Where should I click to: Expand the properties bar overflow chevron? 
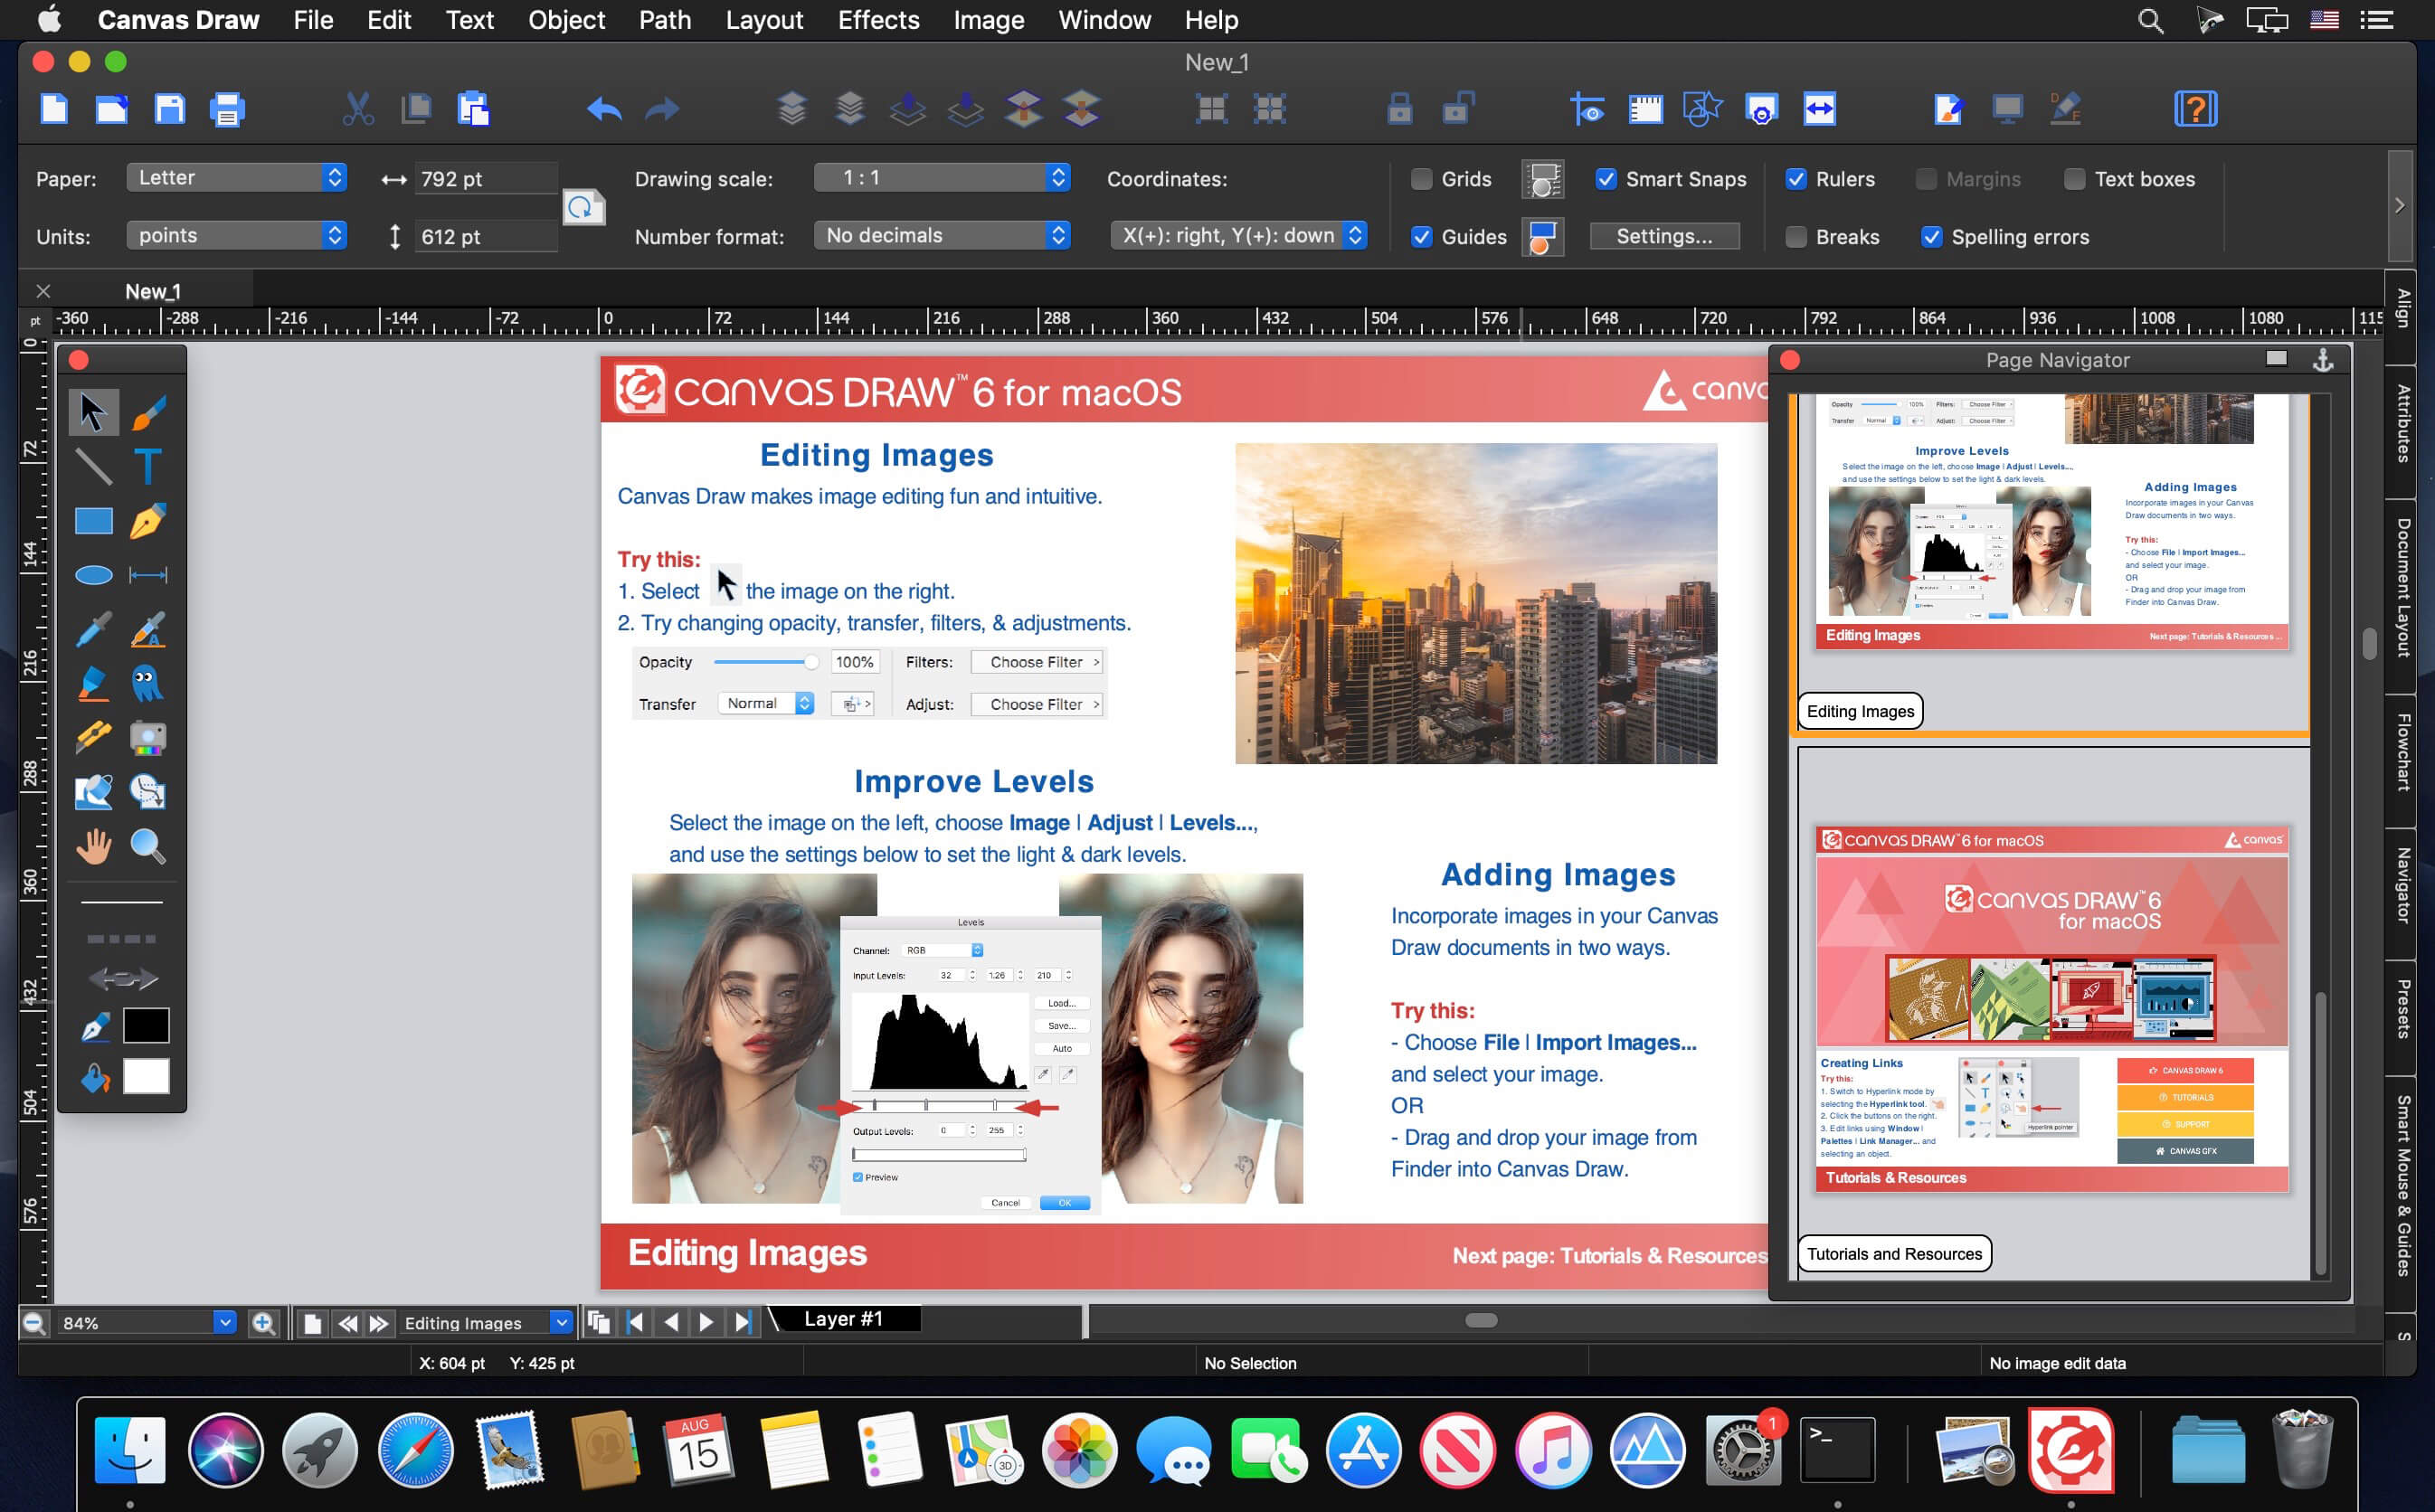pyautogui.click(x=2400, y=205)
